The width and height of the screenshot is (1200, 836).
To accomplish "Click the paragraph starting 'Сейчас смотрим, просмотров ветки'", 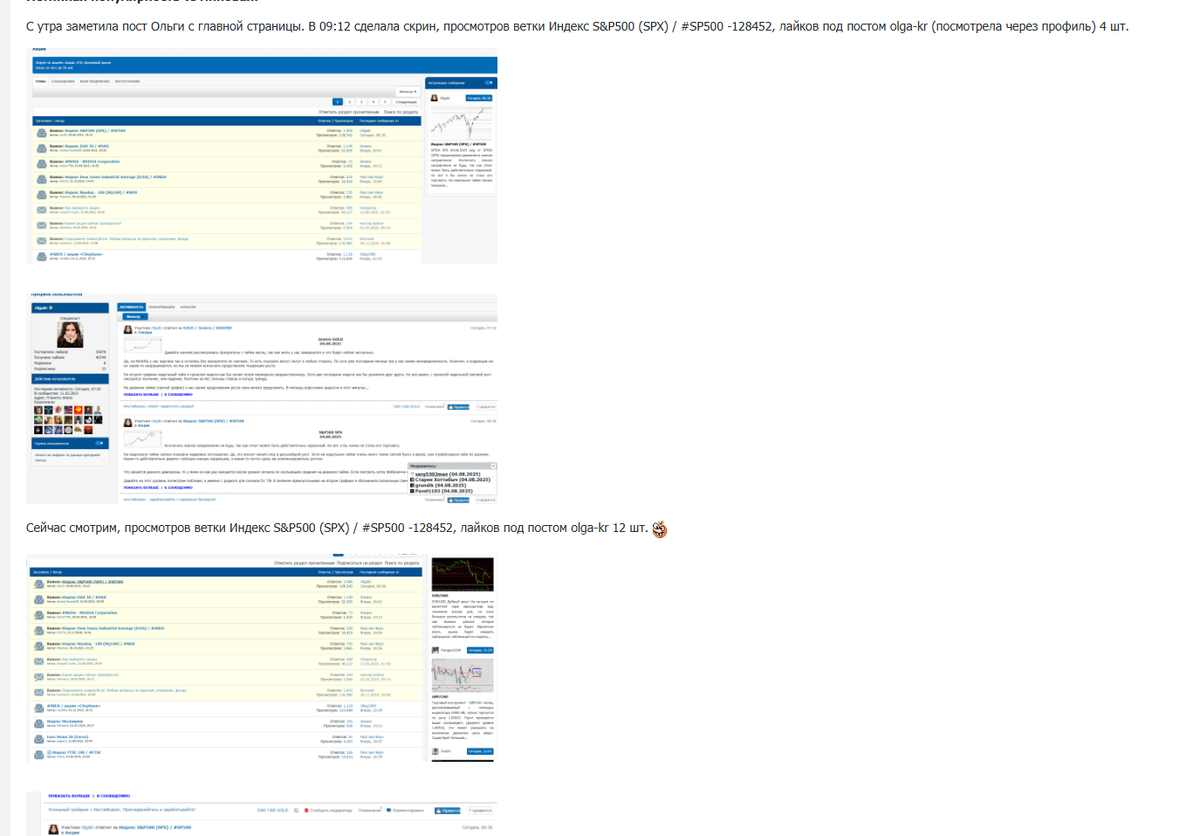I will point(338,529).
